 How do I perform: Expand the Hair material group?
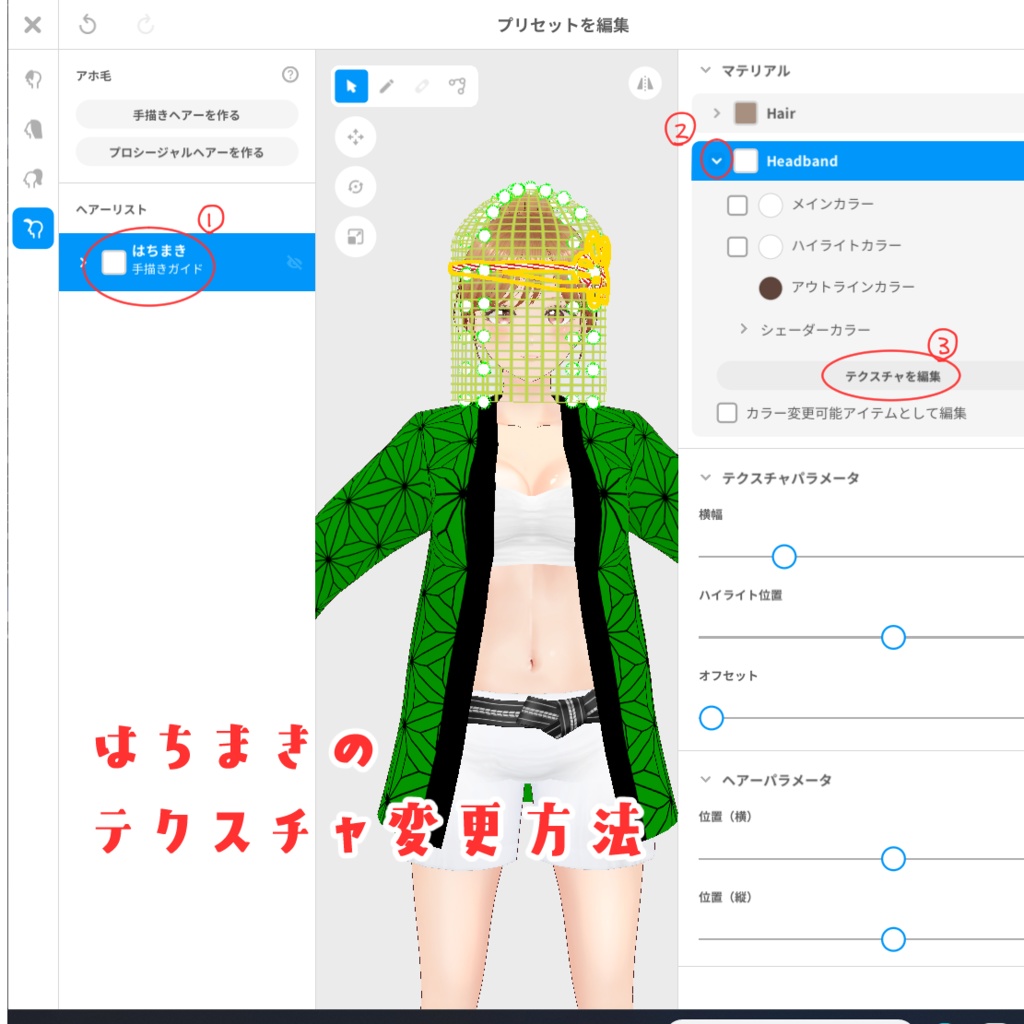point(718,113)
